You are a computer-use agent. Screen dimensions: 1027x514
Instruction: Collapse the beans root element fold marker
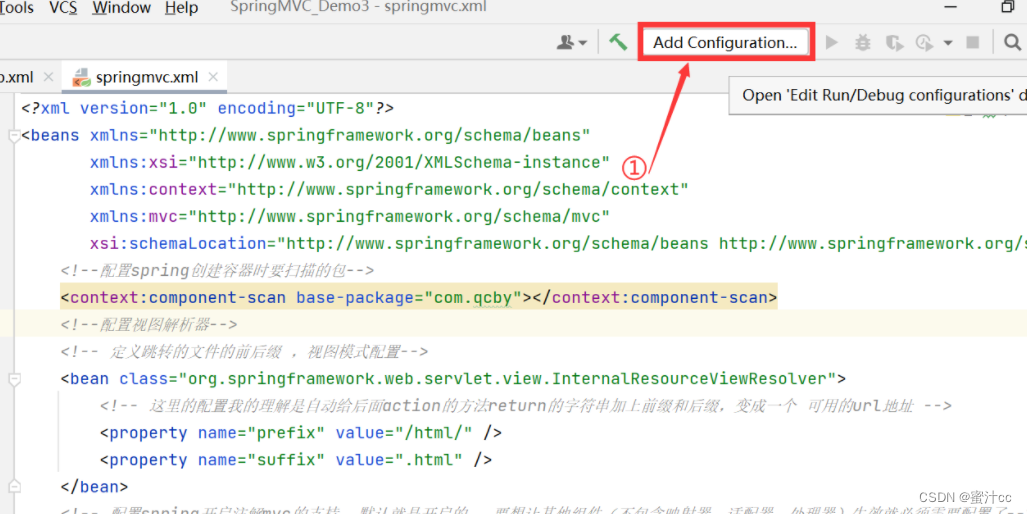14,136
